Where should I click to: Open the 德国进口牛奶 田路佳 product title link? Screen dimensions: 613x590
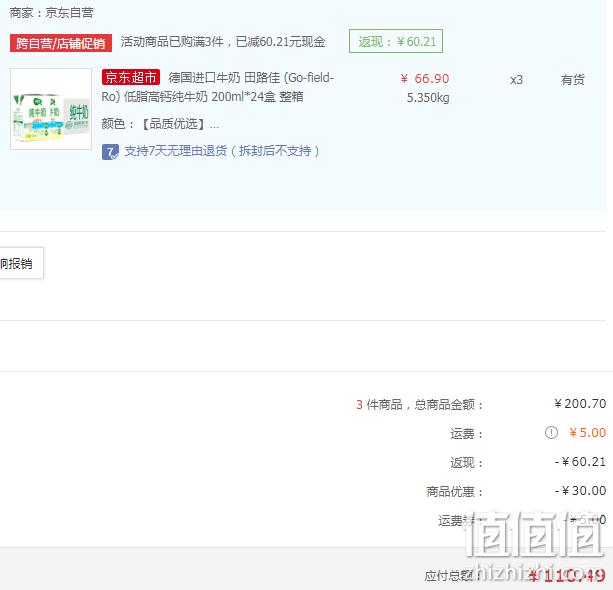coord(218,87)
